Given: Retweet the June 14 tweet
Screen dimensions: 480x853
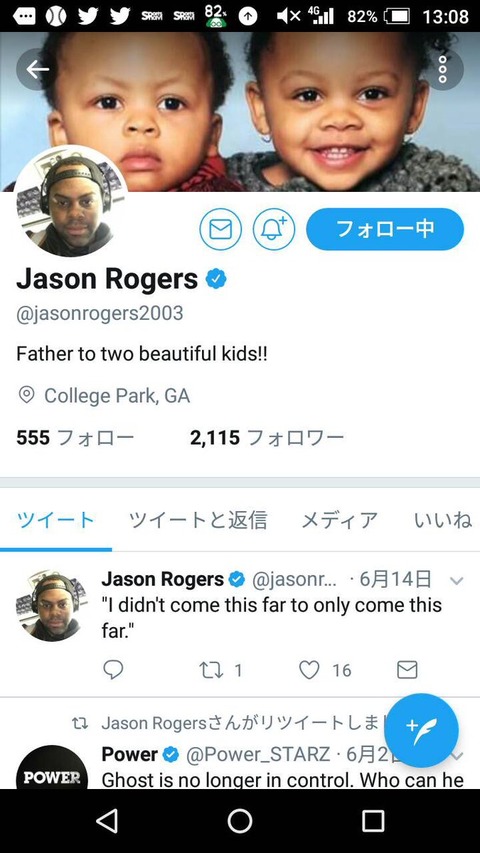Looking at the screenshot, I should (x=210, y=670).
